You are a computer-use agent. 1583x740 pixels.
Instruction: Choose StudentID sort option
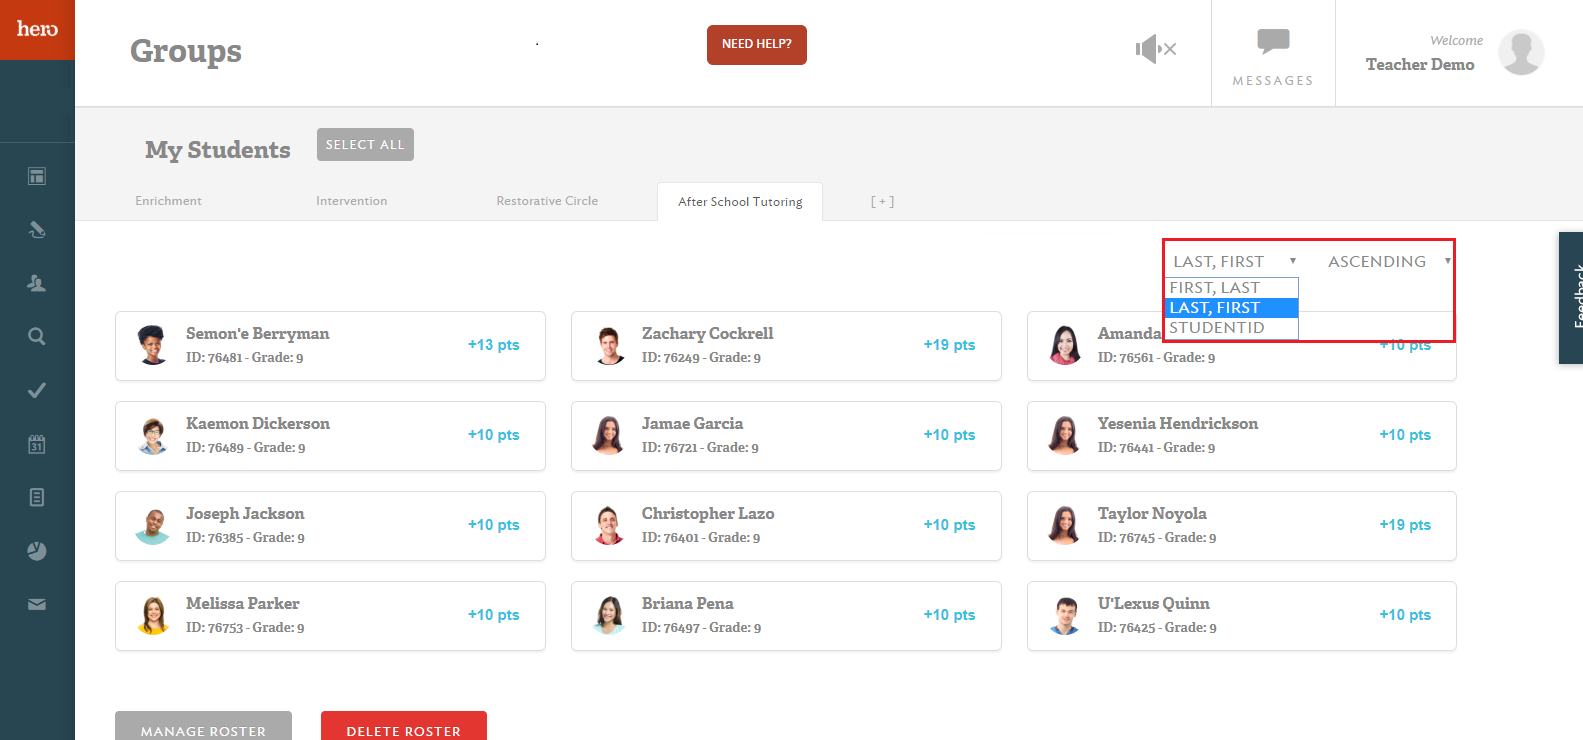(x=1232, y=328)
